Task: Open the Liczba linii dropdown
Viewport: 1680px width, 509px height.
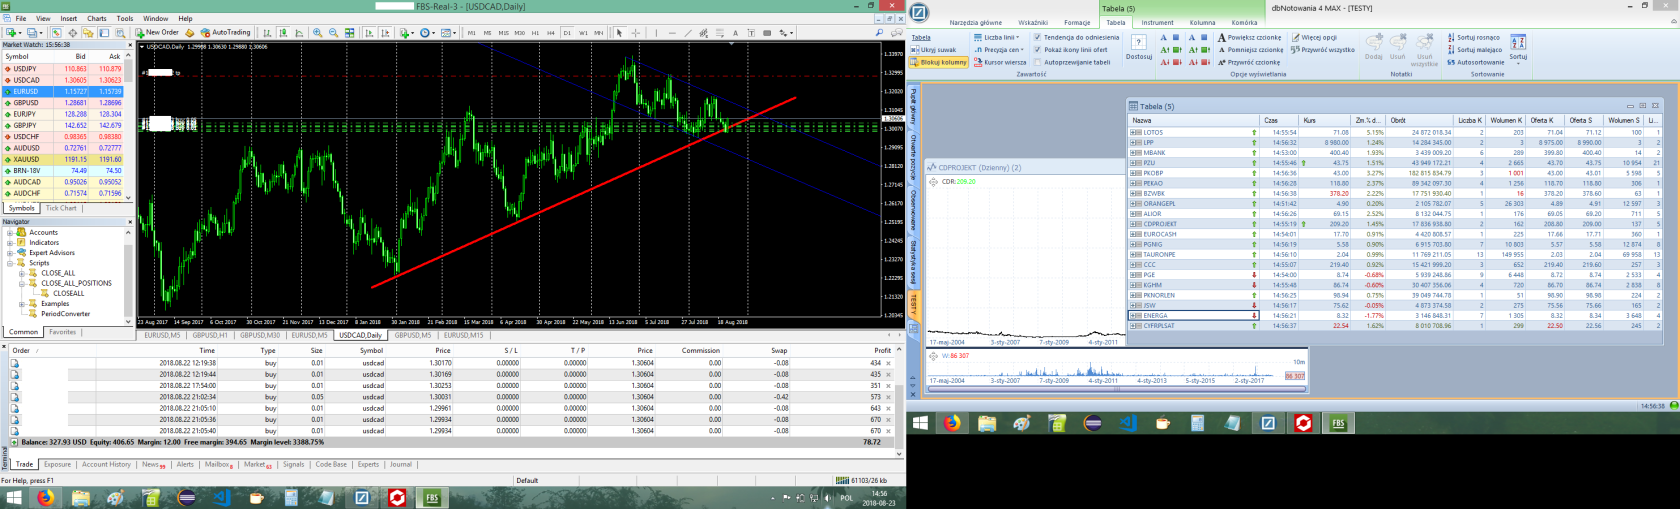Action: 997,37
